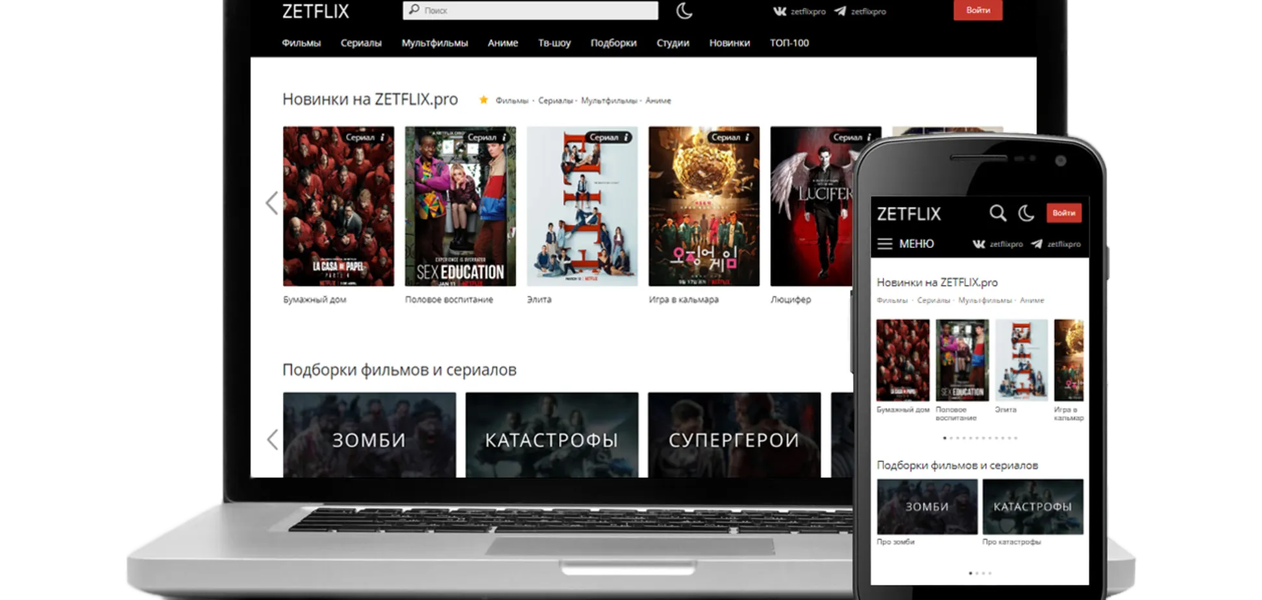Open Telegram zetflixpro link on laptop
Image resolution: width=1262 pixels, height=600 pixels.
(x=860, y=11)
